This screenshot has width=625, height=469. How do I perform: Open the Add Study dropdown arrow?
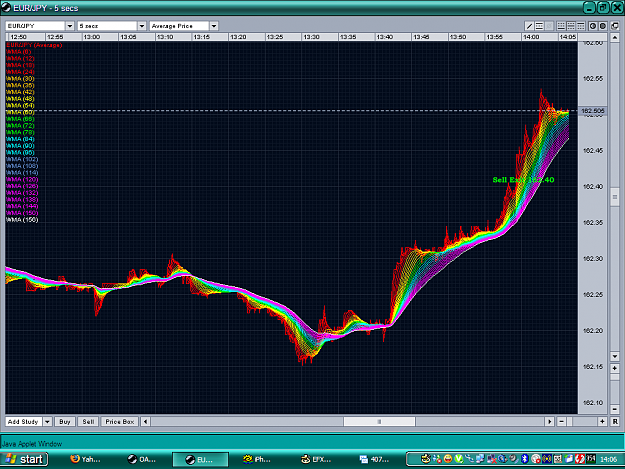47,422
